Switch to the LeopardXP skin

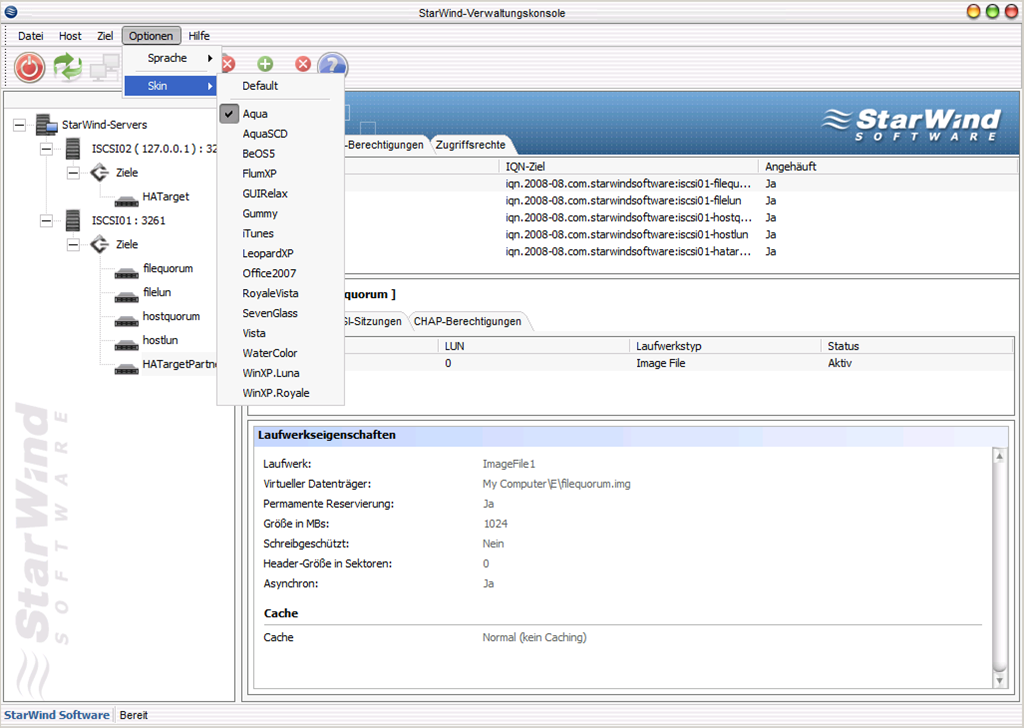pyautogui.click(x=268, y=253)
